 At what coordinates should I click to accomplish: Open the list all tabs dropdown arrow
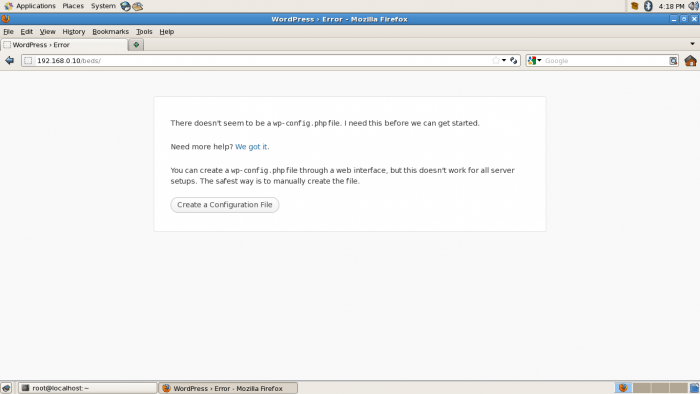click(x=692, y=44)
